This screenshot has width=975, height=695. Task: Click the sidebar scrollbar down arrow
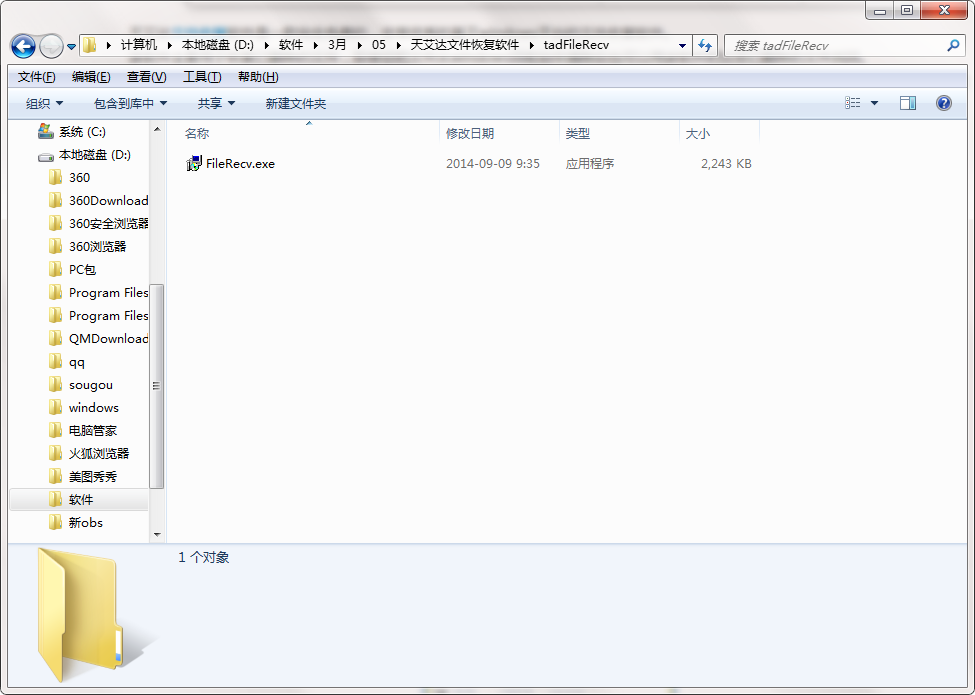pos(157,535)
